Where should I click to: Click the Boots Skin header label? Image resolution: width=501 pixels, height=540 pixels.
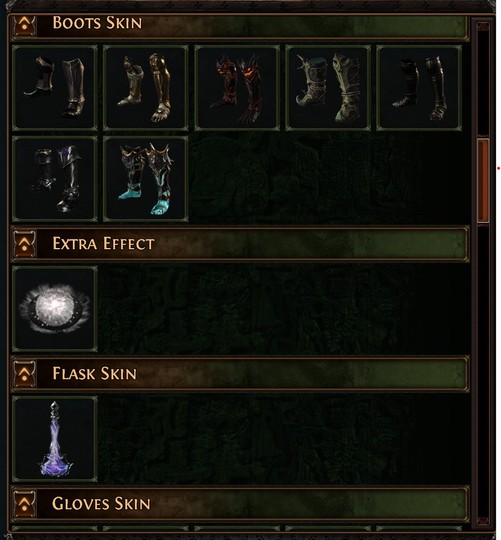97,23
